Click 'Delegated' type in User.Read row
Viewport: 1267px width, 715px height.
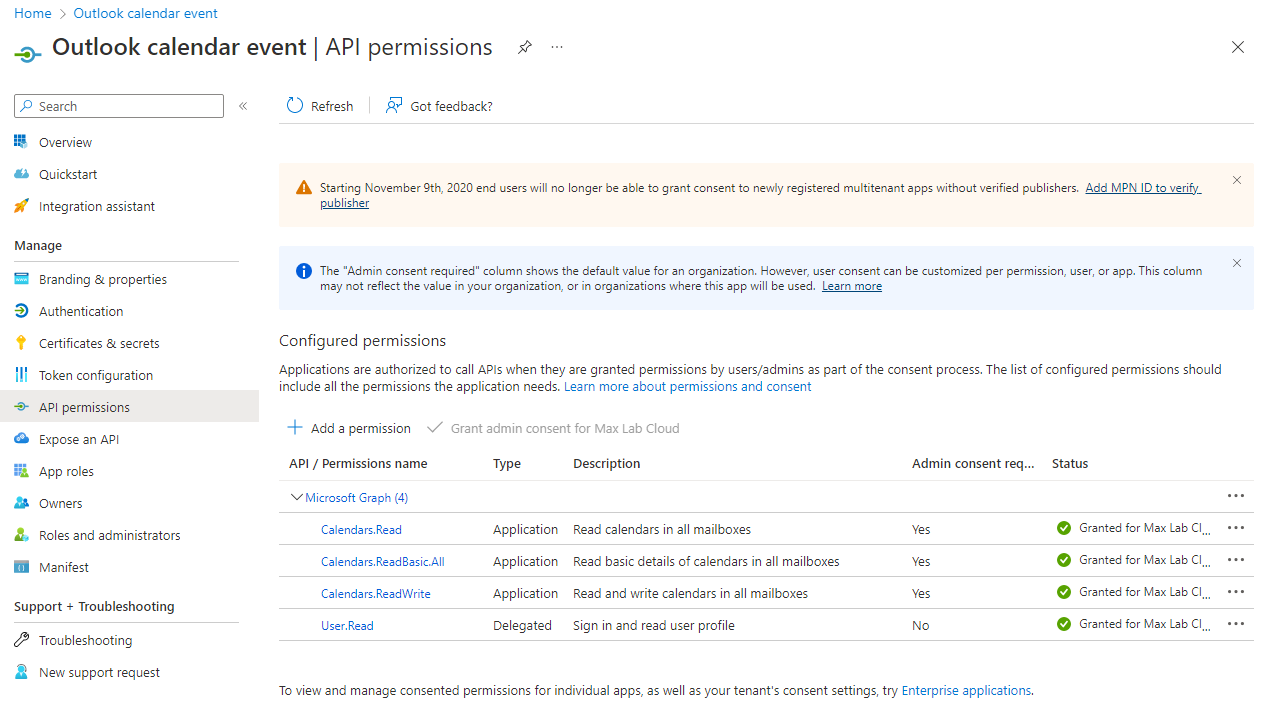(522, 625)
